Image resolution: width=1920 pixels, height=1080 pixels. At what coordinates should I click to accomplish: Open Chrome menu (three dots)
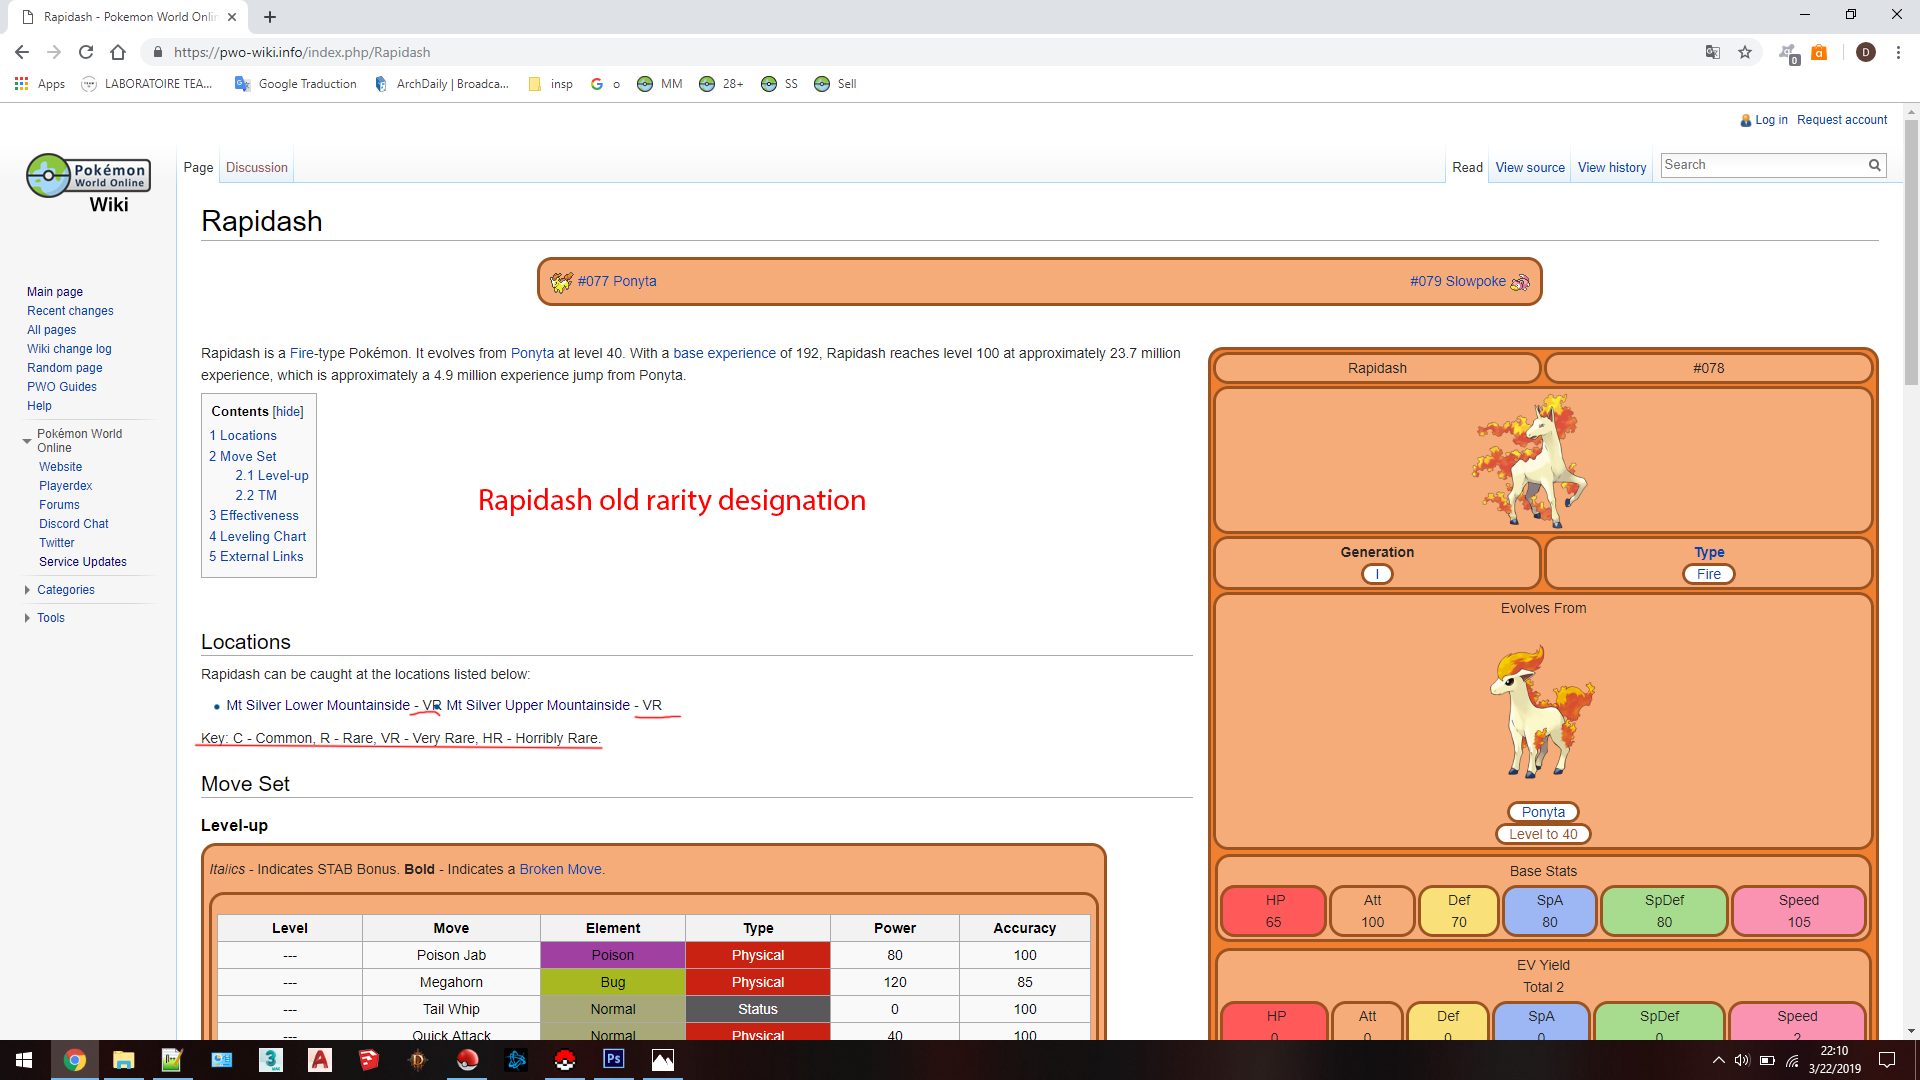coord(1898,52)
